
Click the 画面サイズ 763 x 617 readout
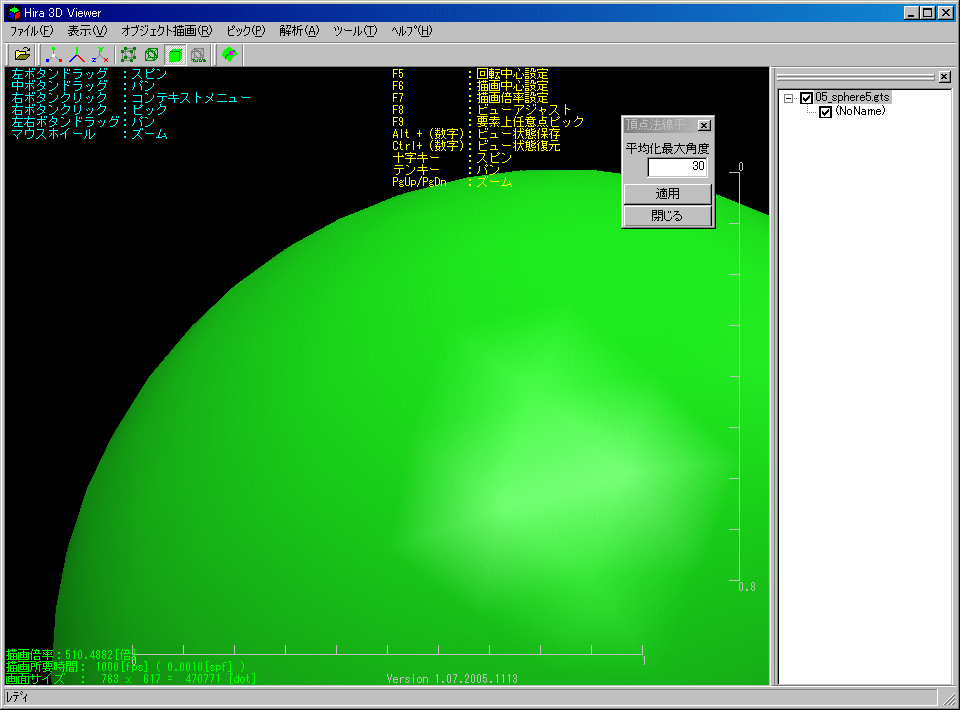[131, 679]
